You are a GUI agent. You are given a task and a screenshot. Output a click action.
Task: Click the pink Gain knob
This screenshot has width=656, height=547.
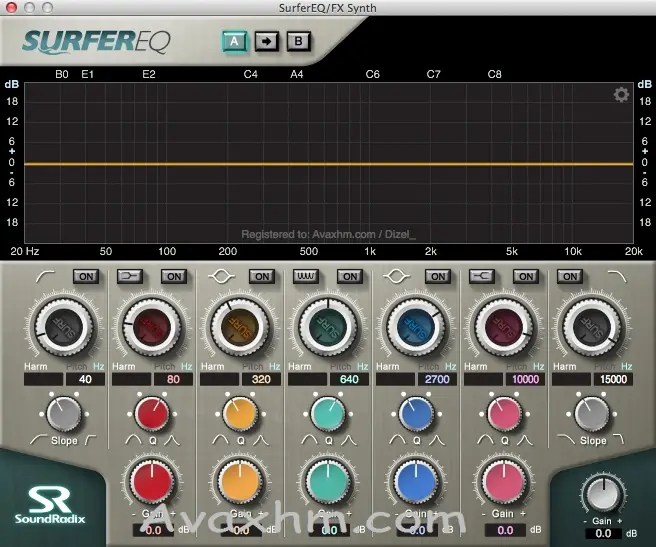504,482
